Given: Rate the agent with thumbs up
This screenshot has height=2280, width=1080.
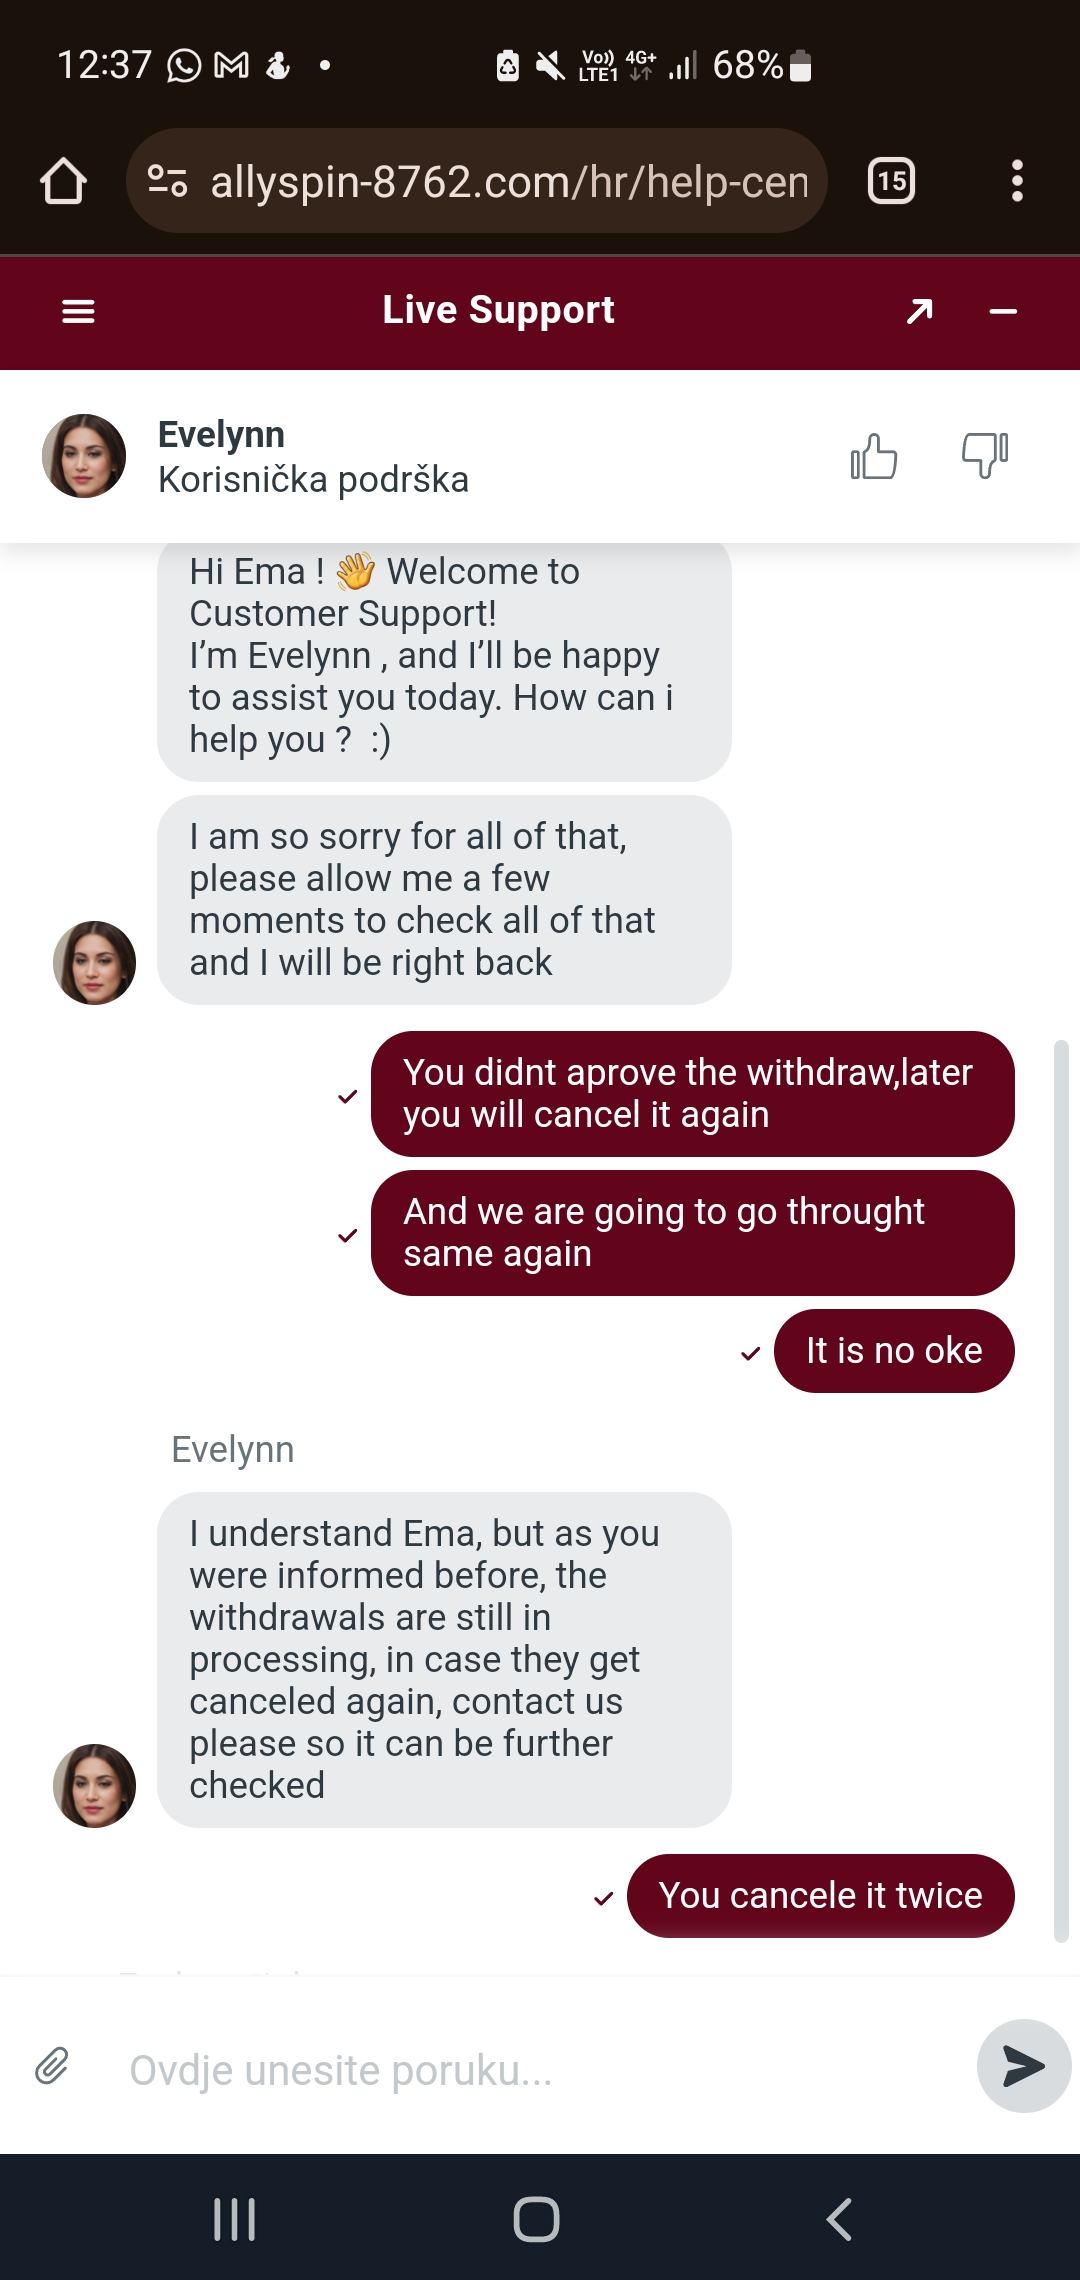Looking at the screenshot, I should coord(873,457).
